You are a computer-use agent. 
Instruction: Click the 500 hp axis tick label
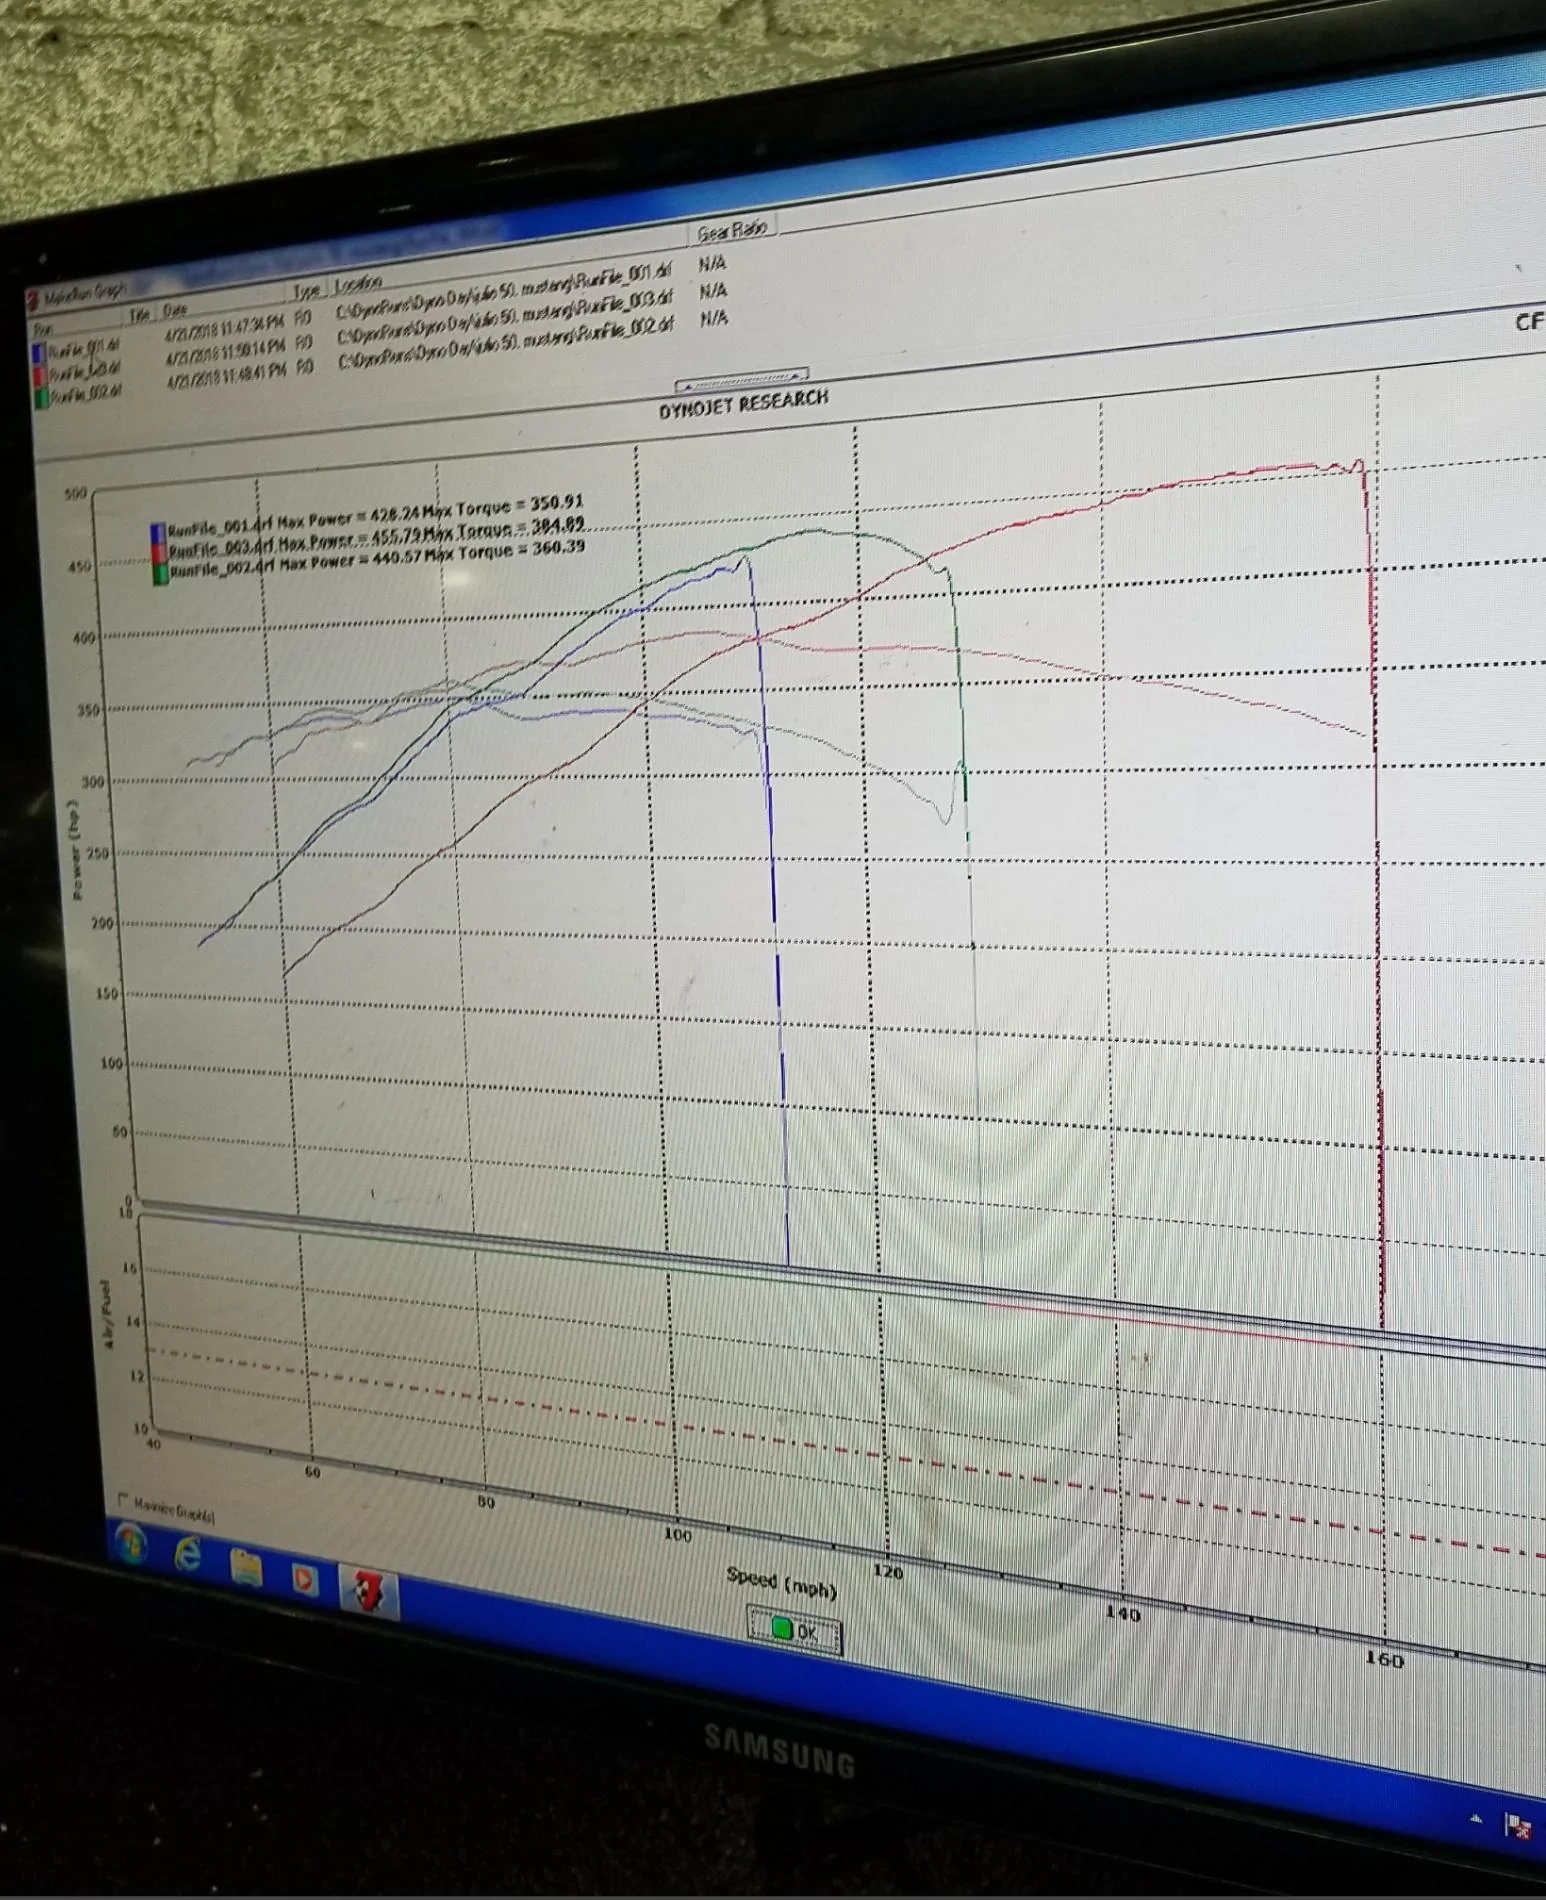point(76,494)
